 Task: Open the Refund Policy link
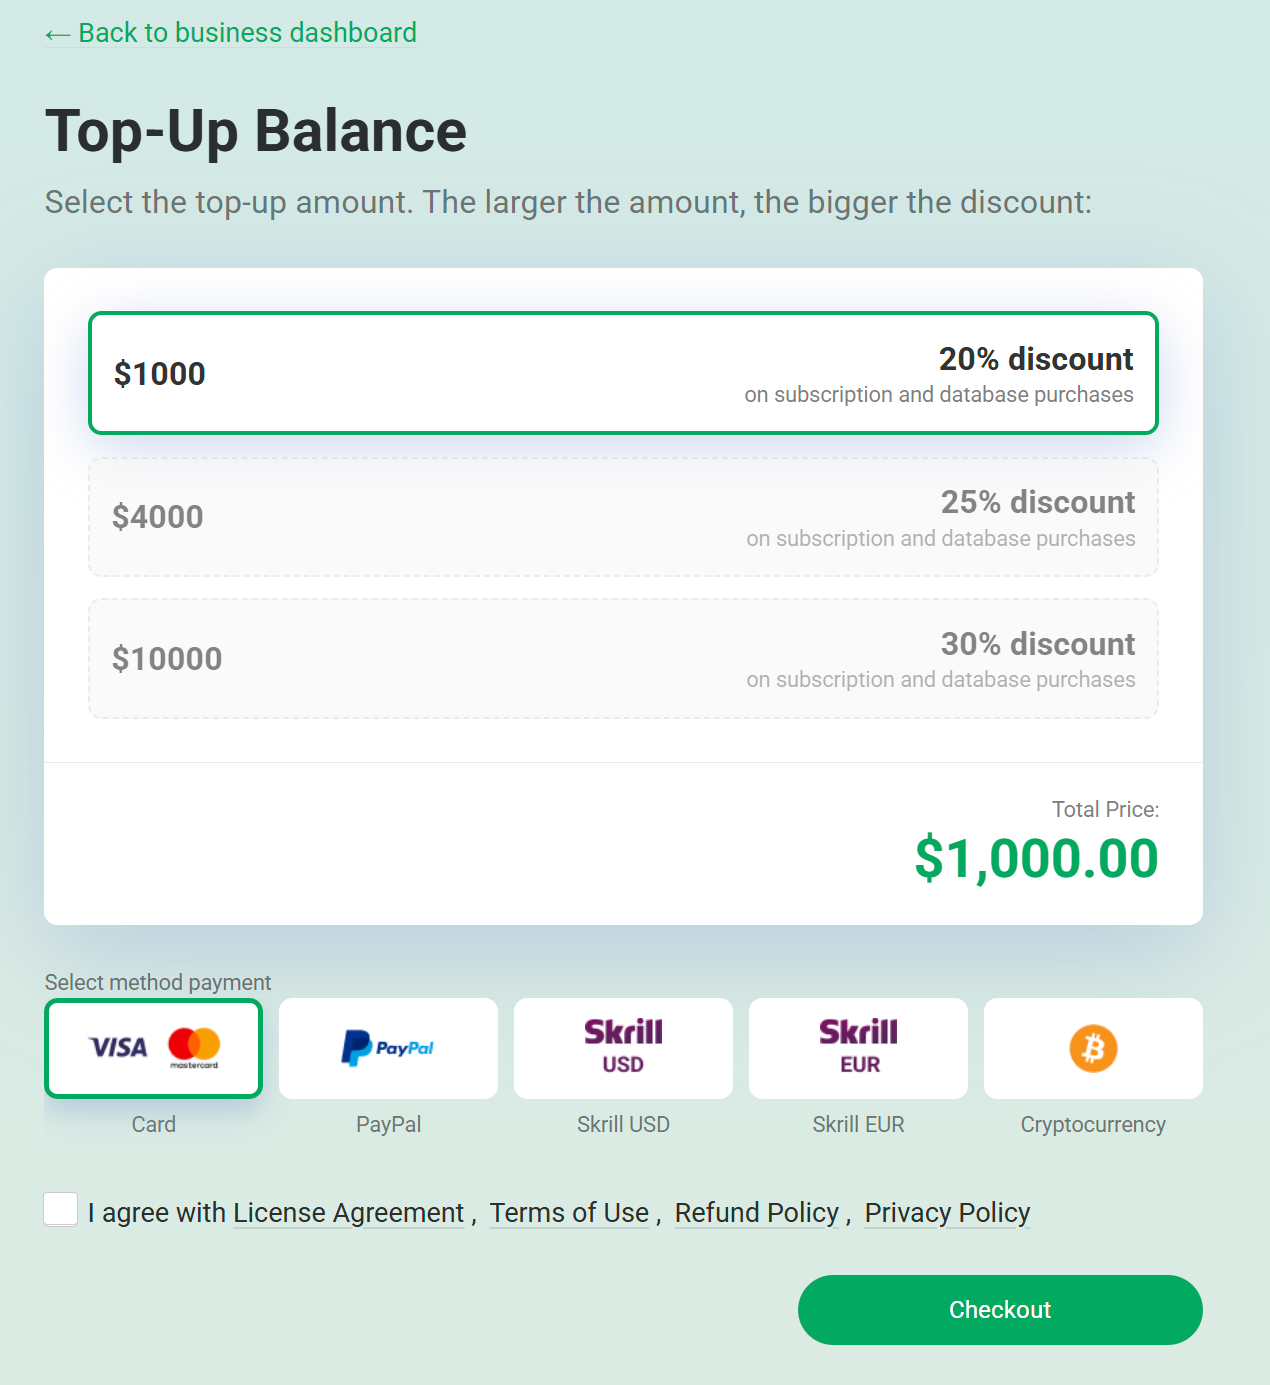coord(757,1213)
